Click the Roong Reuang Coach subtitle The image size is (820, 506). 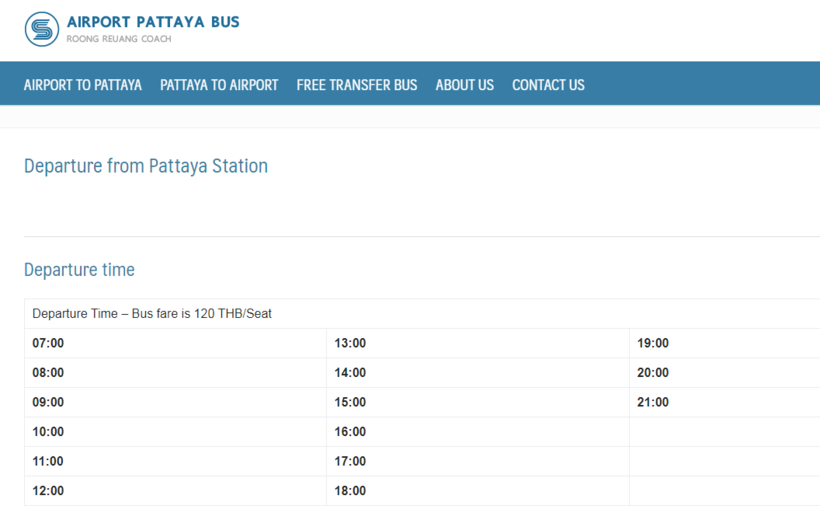pos(119,39)
